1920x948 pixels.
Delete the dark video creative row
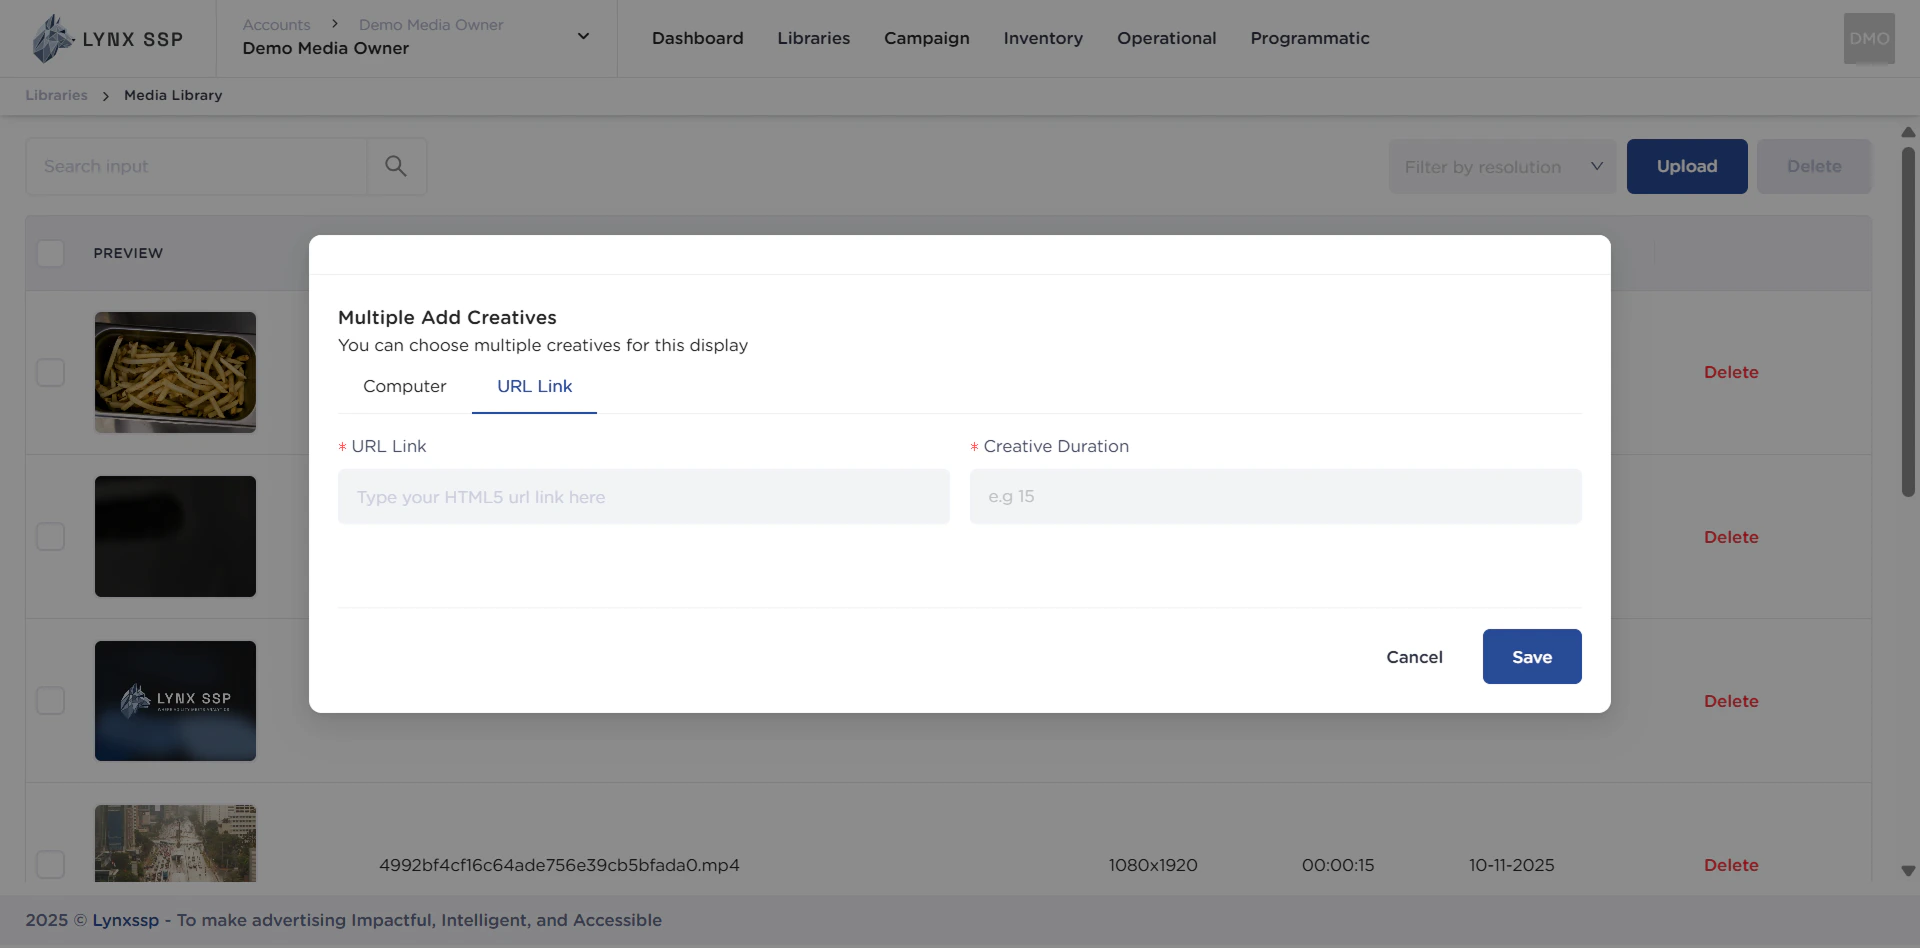click(1731, 537)
